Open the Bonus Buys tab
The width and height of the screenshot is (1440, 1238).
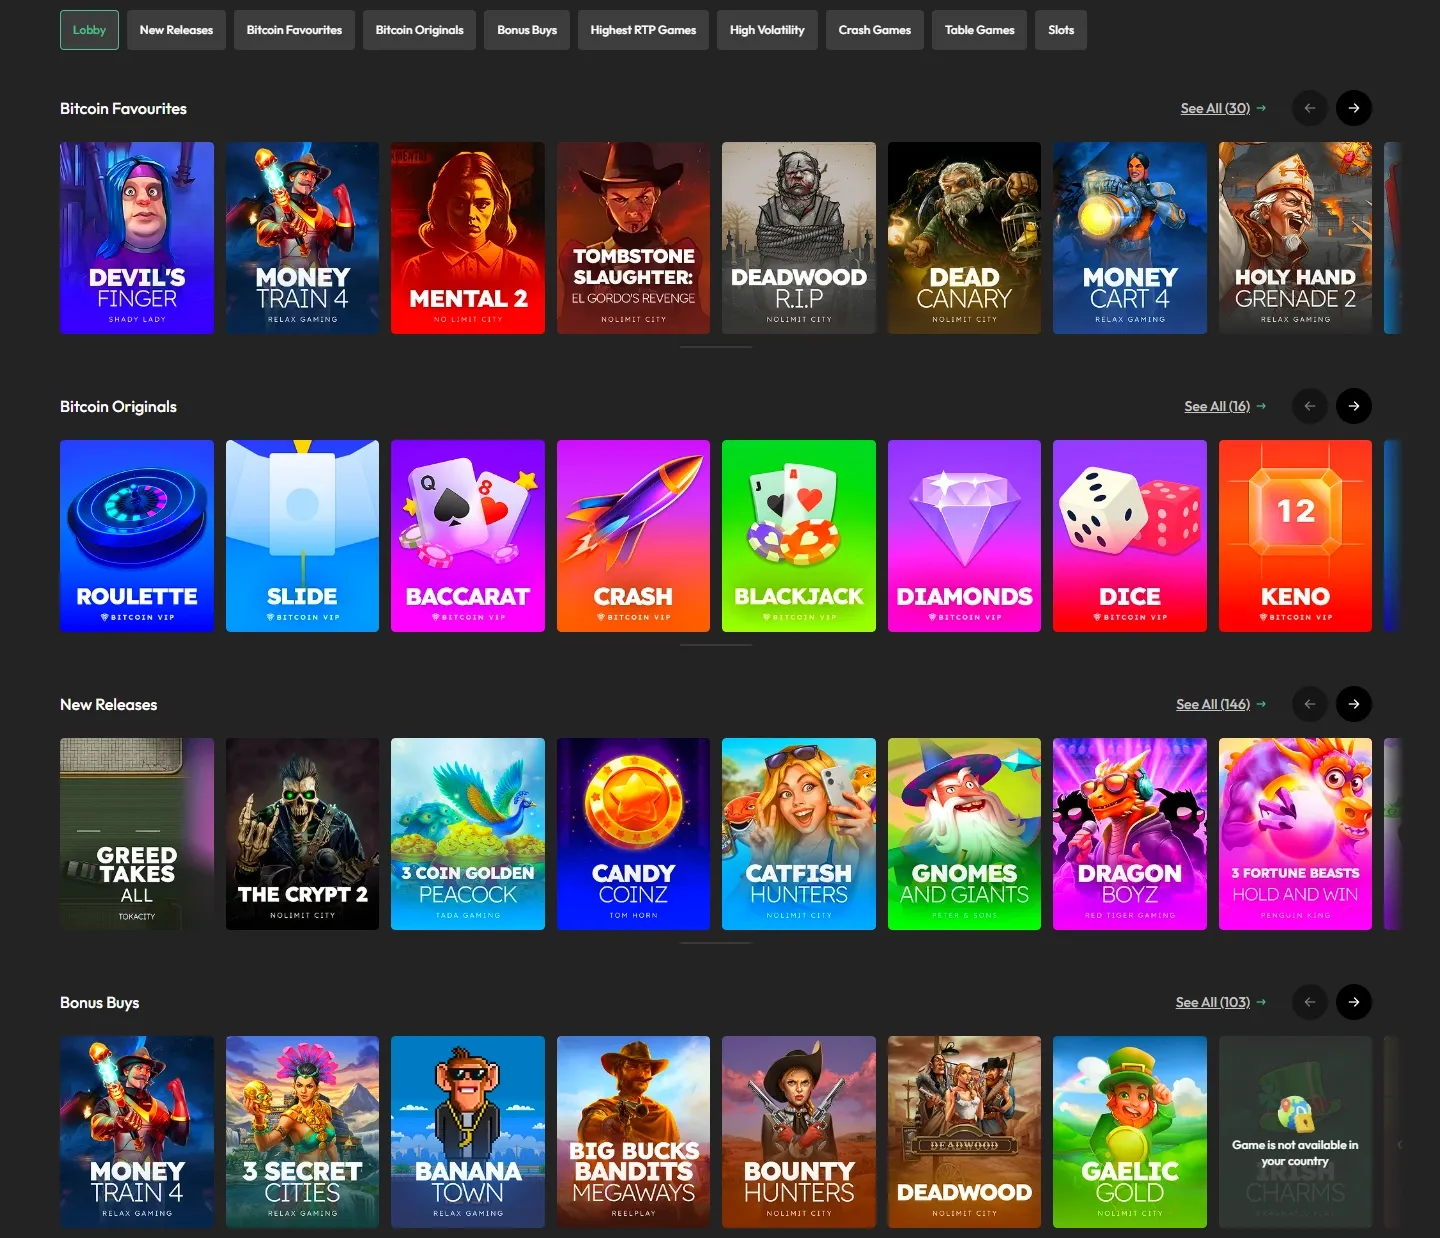pos(527,30)
